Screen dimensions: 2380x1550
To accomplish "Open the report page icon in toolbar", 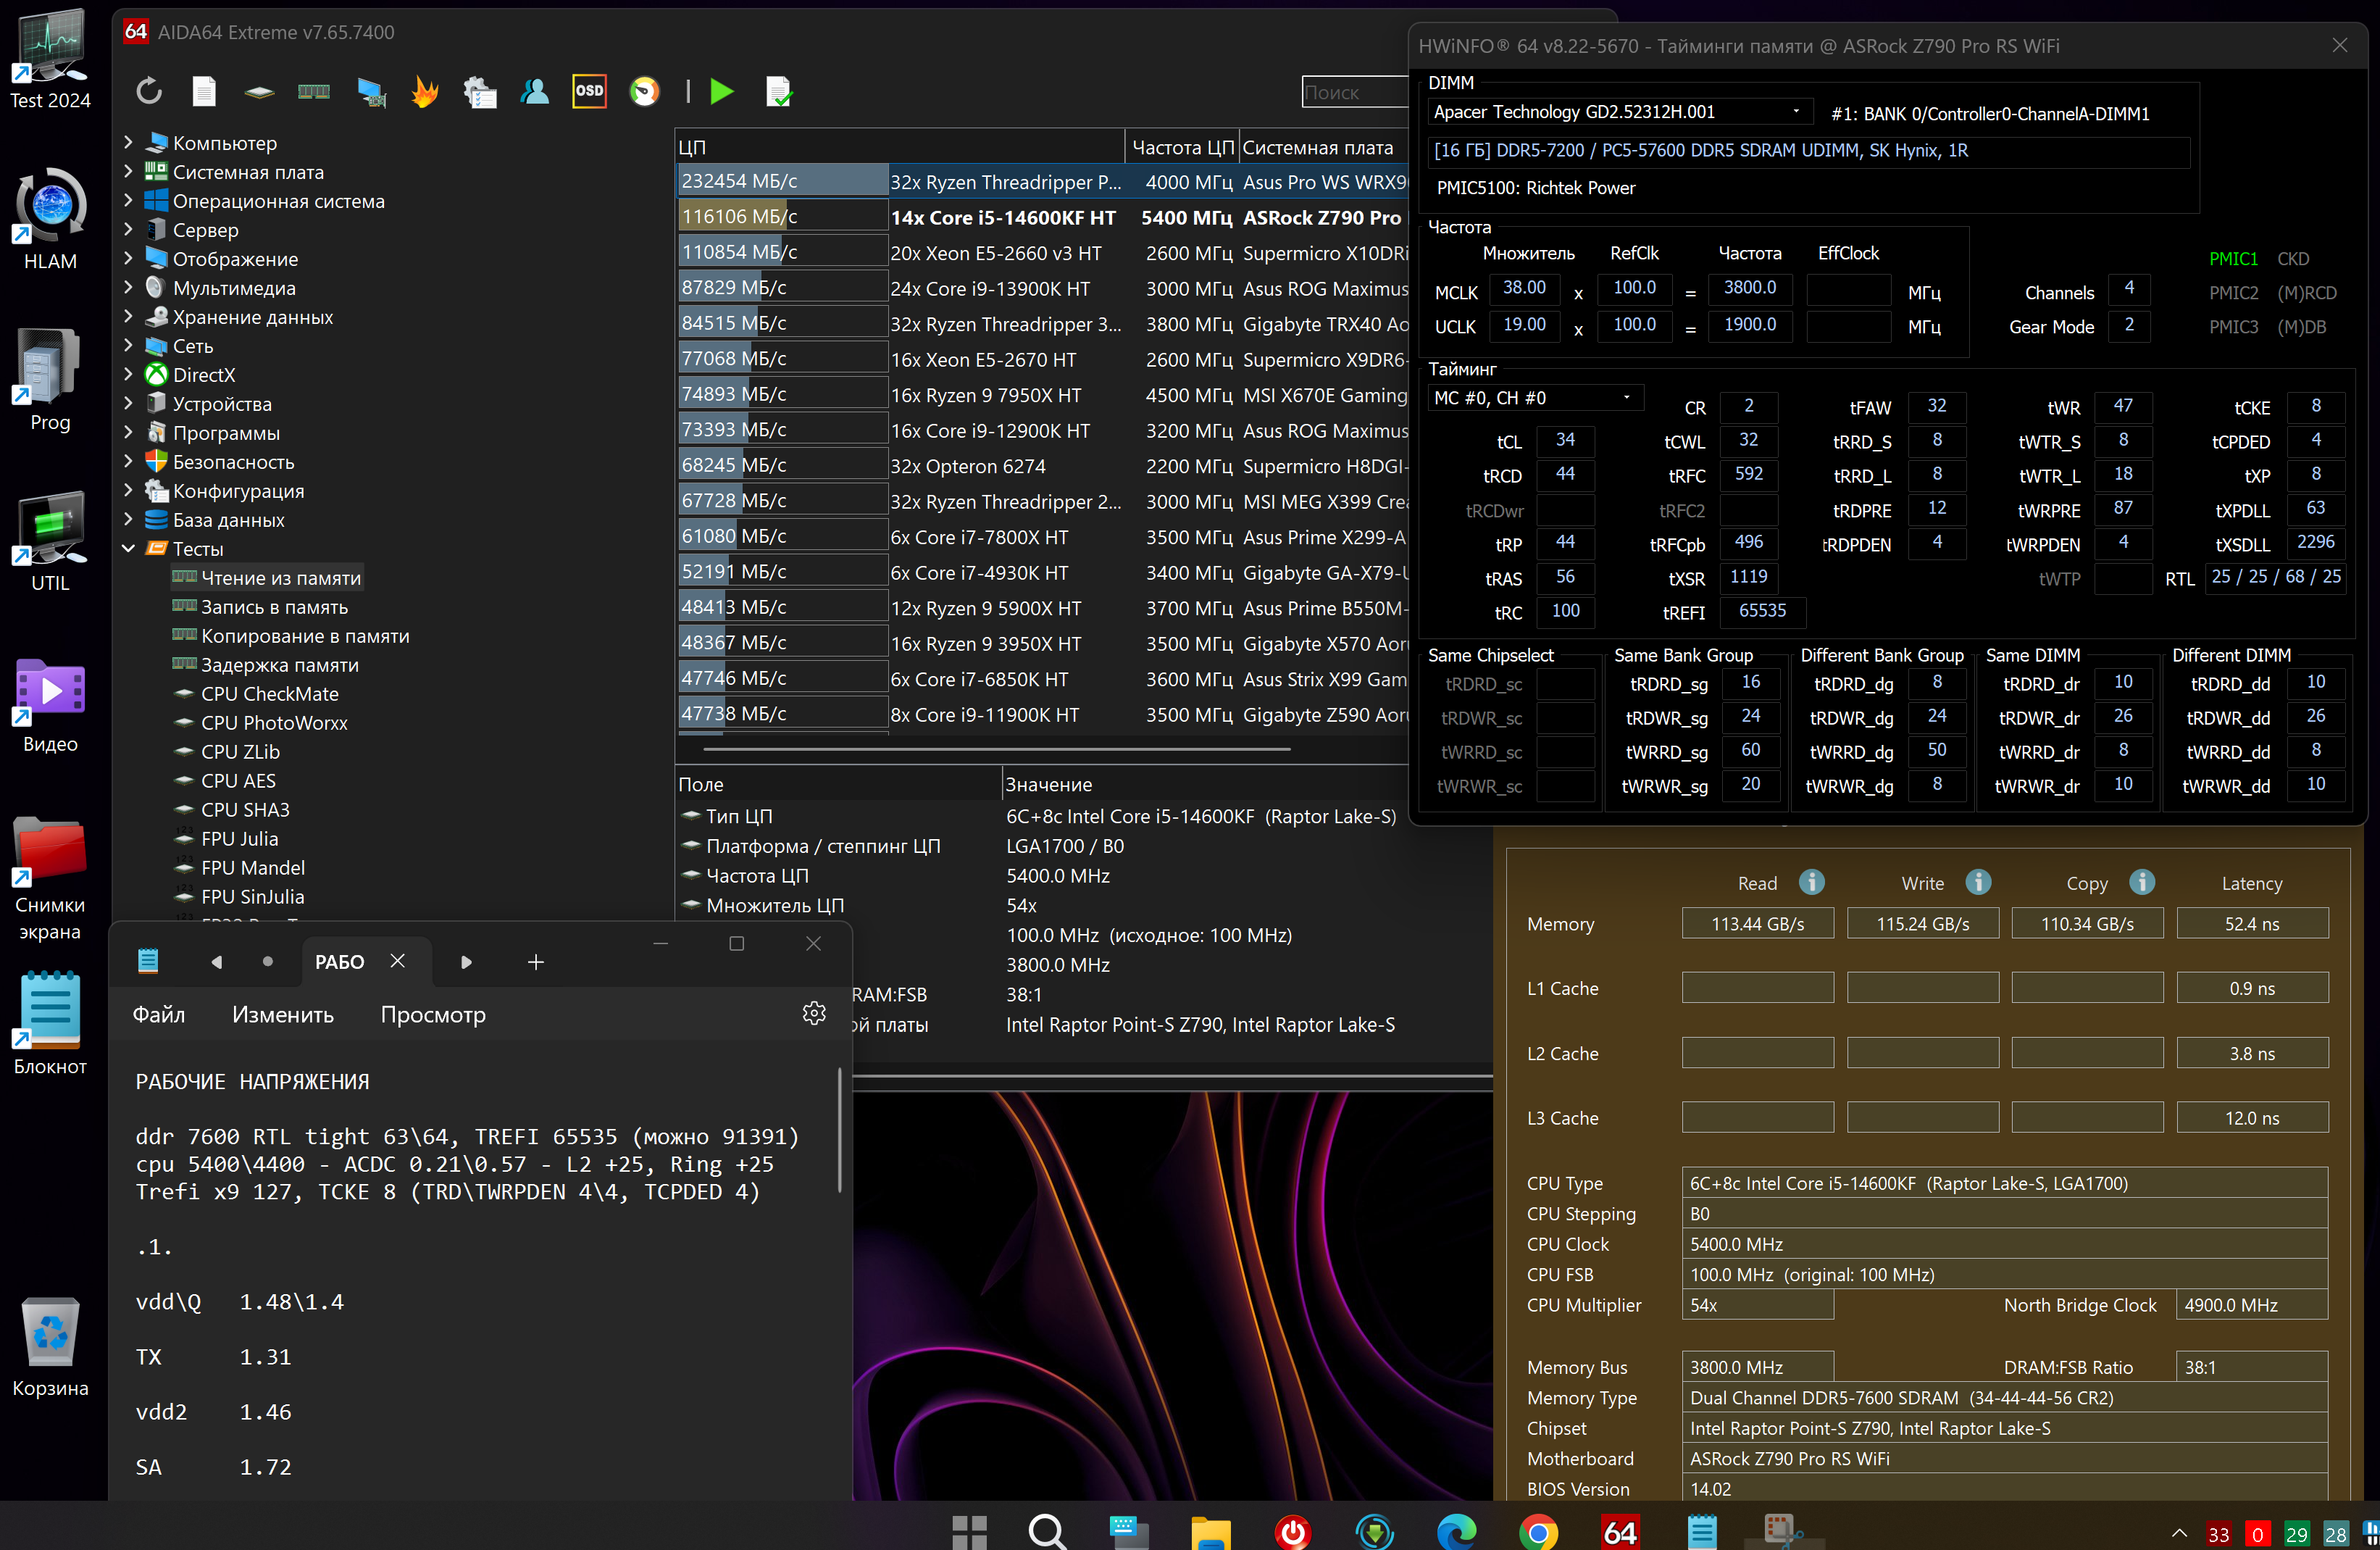I will pyautogui.click(x=204, y=92).
